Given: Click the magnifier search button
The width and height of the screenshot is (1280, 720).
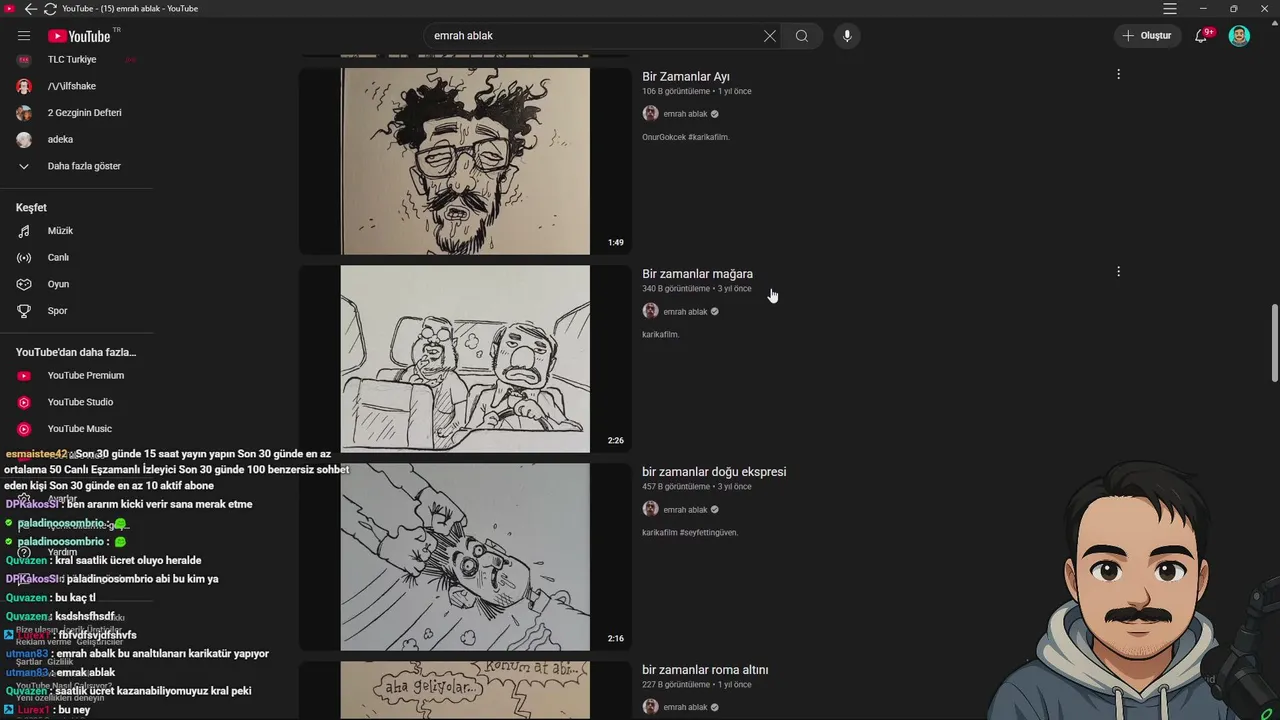Looking at the screenshot, I should [802, 36].
